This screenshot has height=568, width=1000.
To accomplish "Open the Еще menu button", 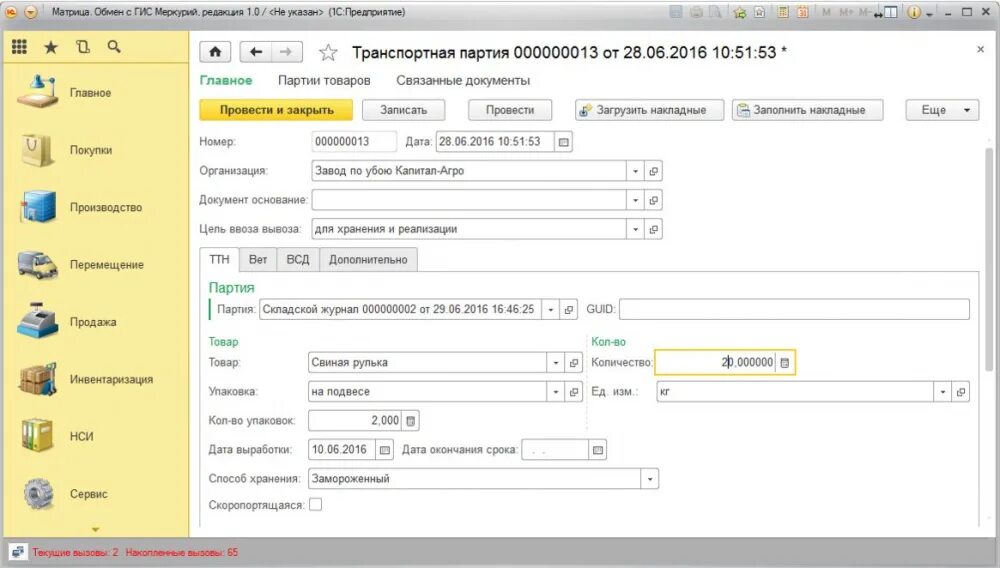I will [x=942, y=110].
